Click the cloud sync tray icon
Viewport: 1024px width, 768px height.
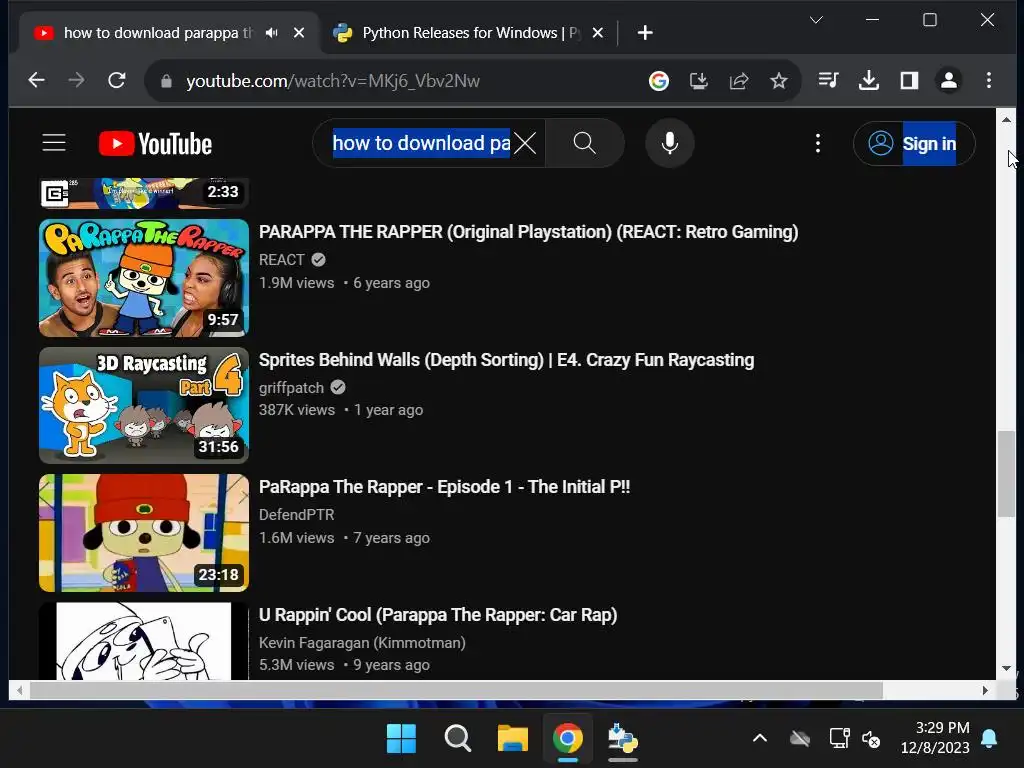click(x=799, y=739)
